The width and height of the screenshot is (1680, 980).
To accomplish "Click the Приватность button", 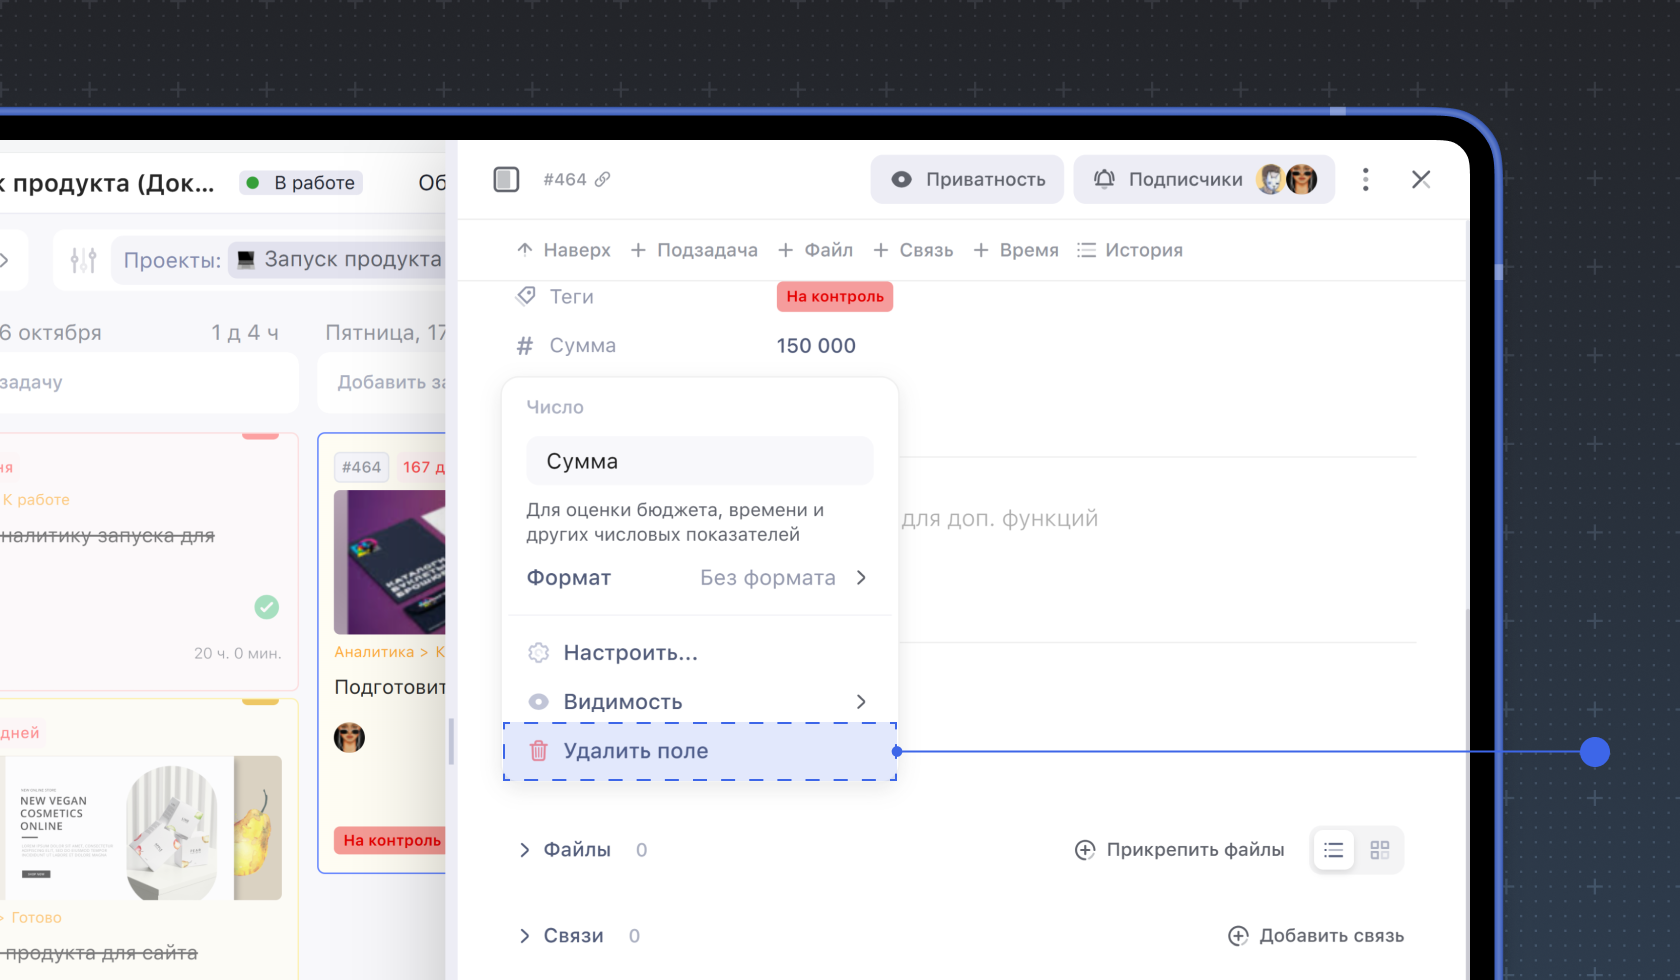I will coord(967,180).
